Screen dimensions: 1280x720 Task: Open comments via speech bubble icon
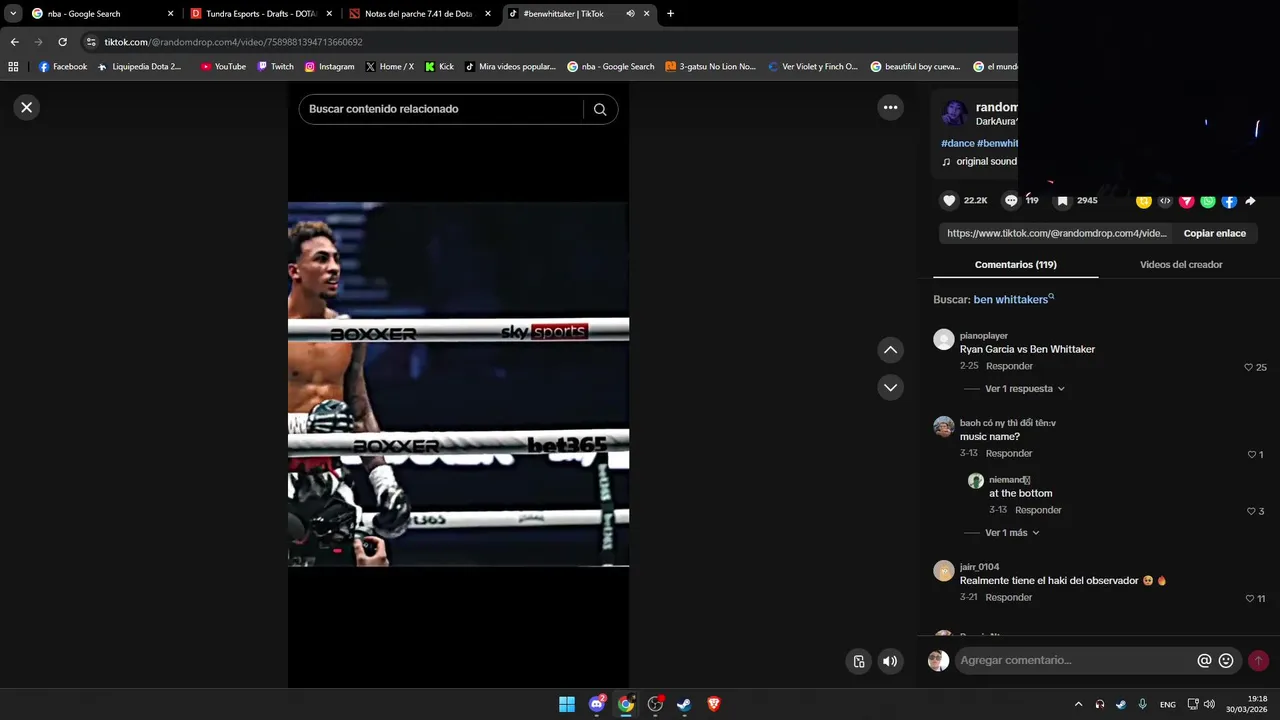(1011, 200)
